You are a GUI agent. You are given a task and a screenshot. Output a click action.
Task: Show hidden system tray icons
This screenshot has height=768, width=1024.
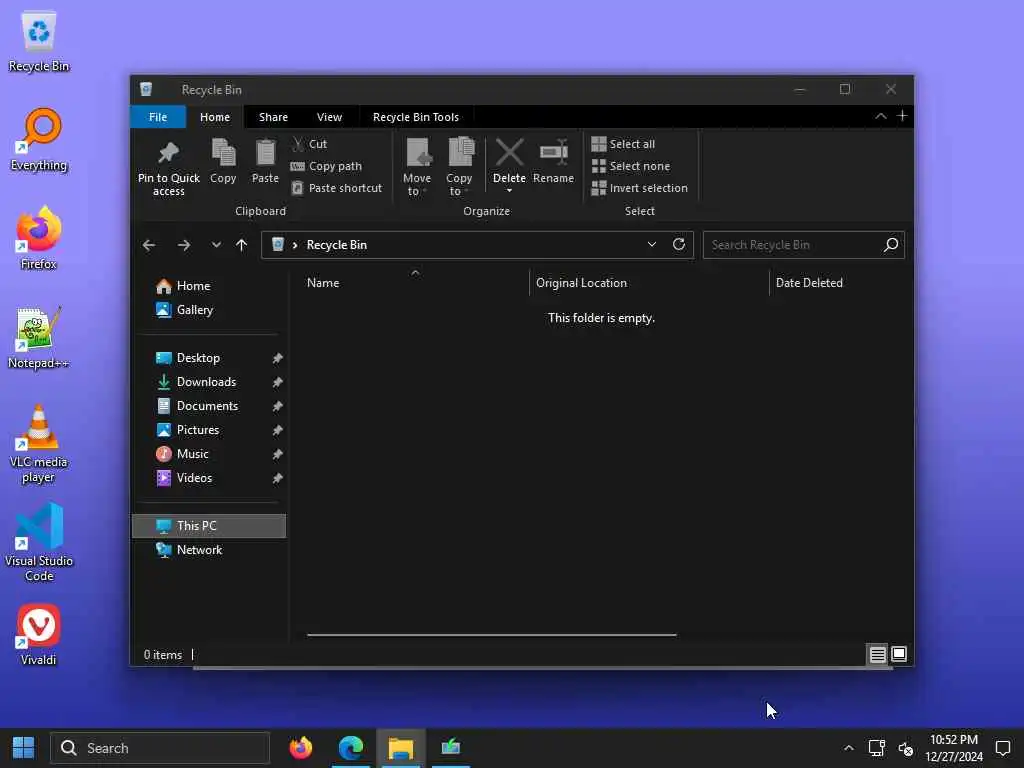848,748
